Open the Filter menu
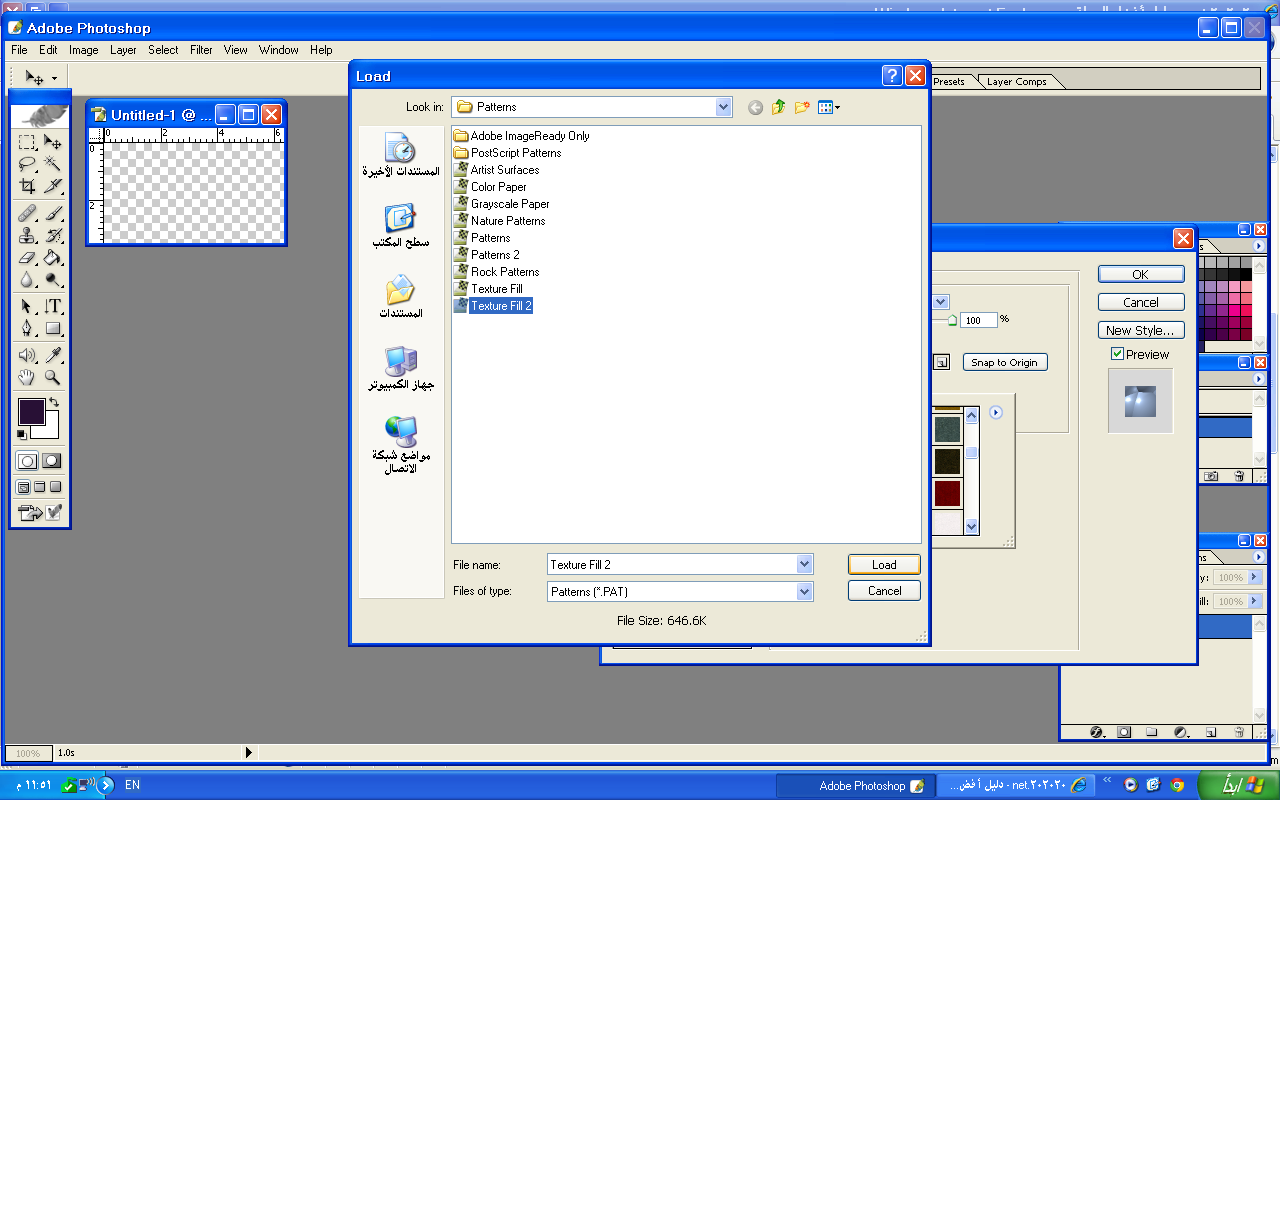 (x=201, y=50)
